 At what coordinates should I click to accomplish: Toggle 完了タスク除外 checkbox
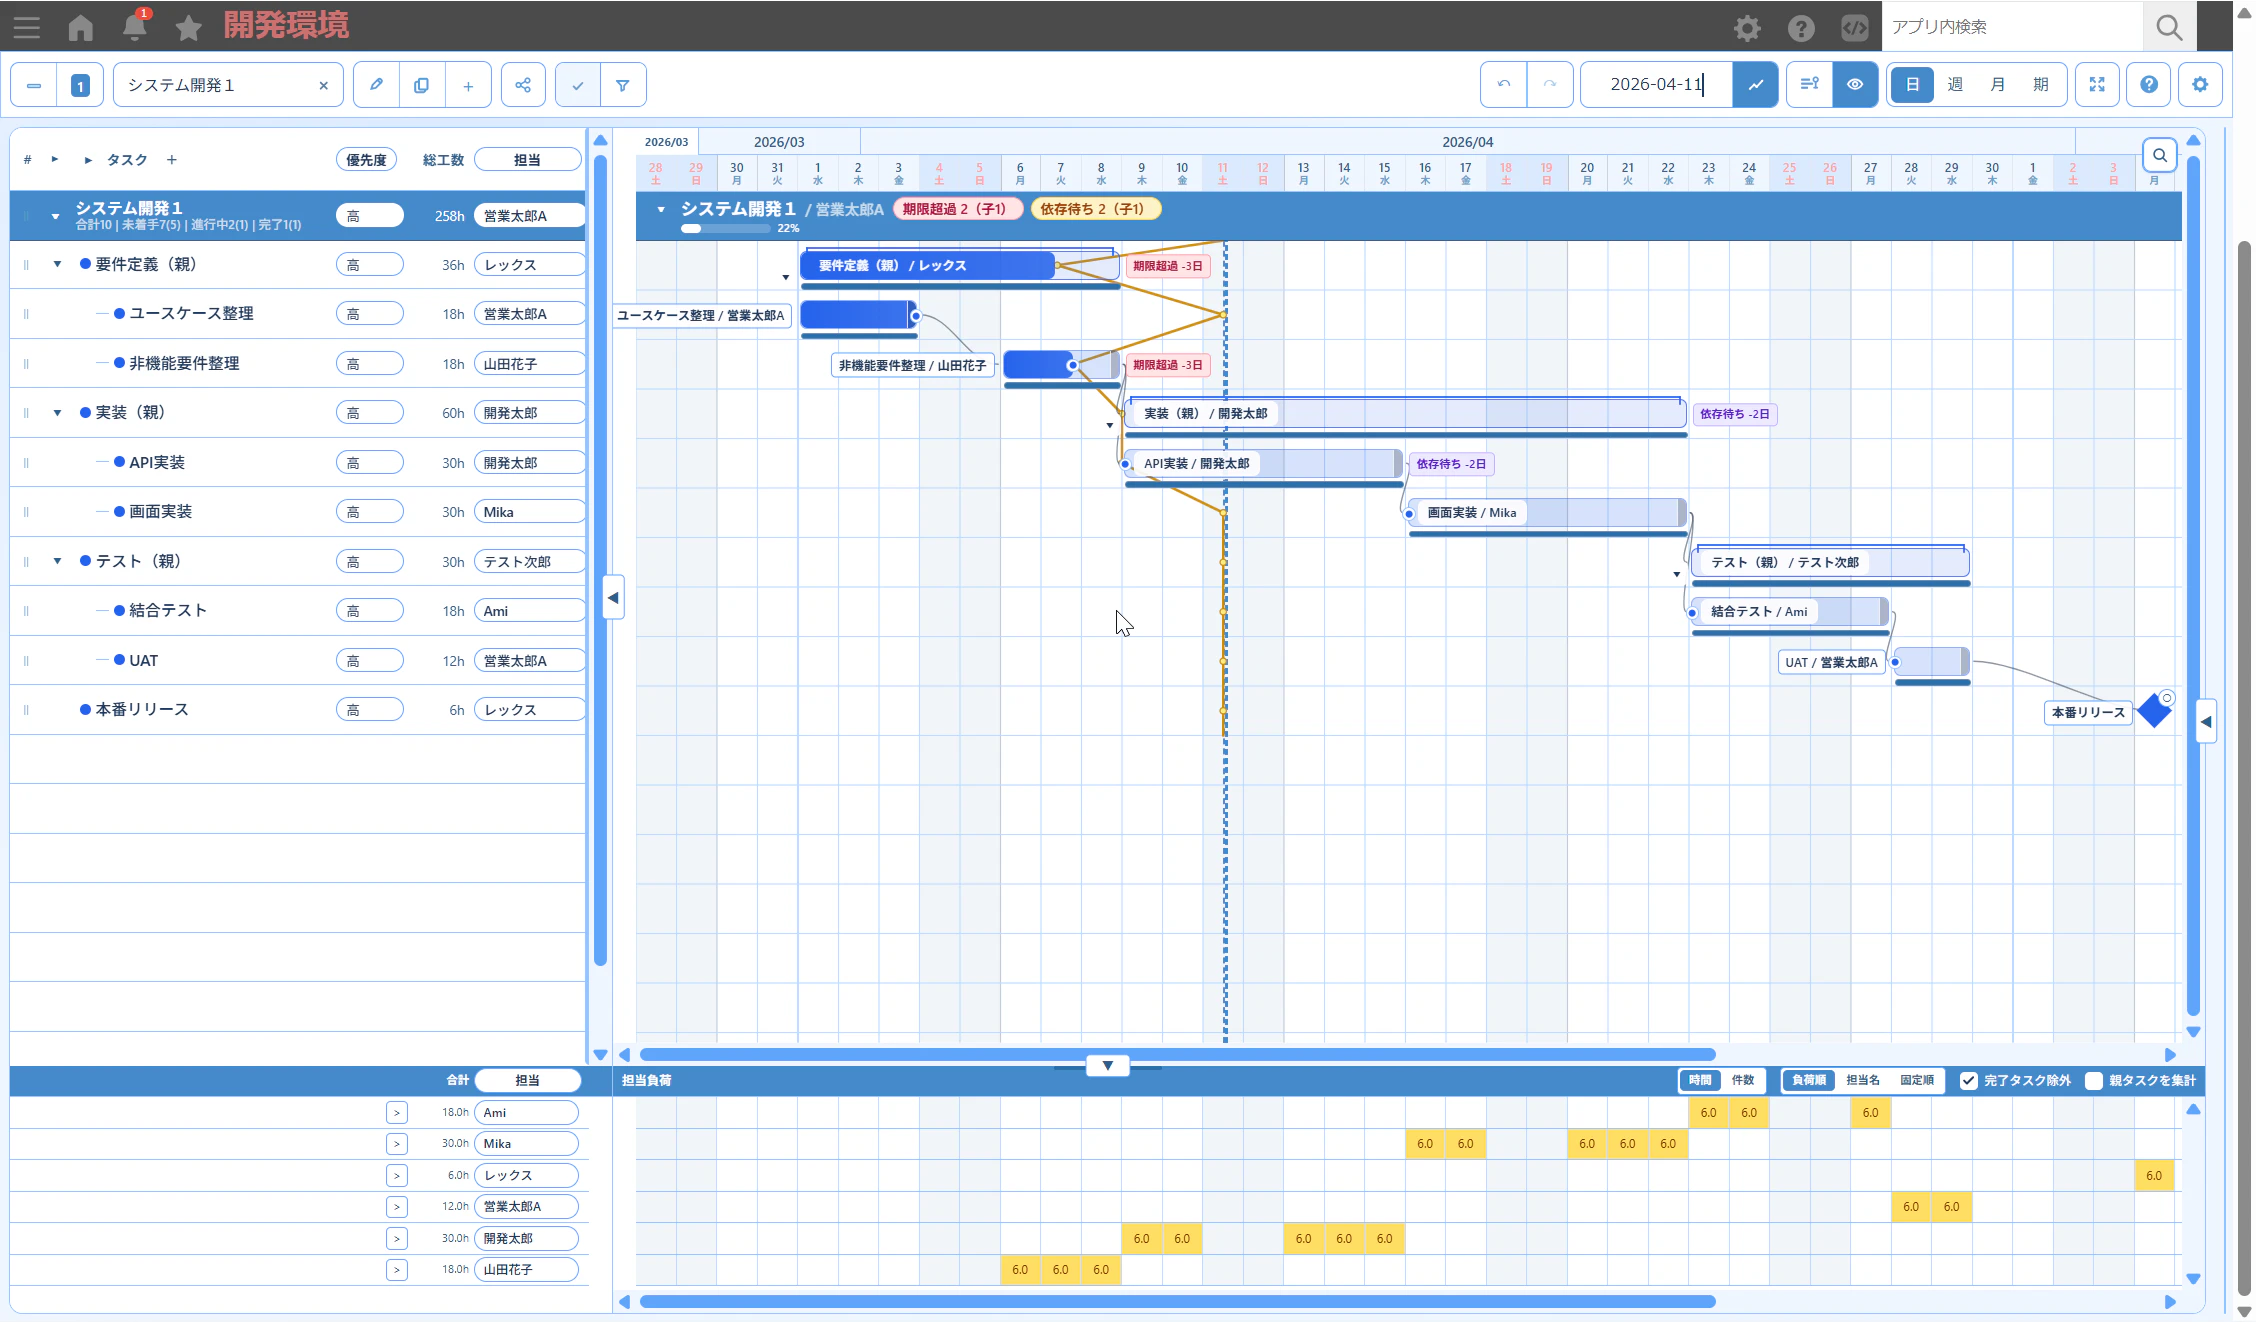1969,1081
